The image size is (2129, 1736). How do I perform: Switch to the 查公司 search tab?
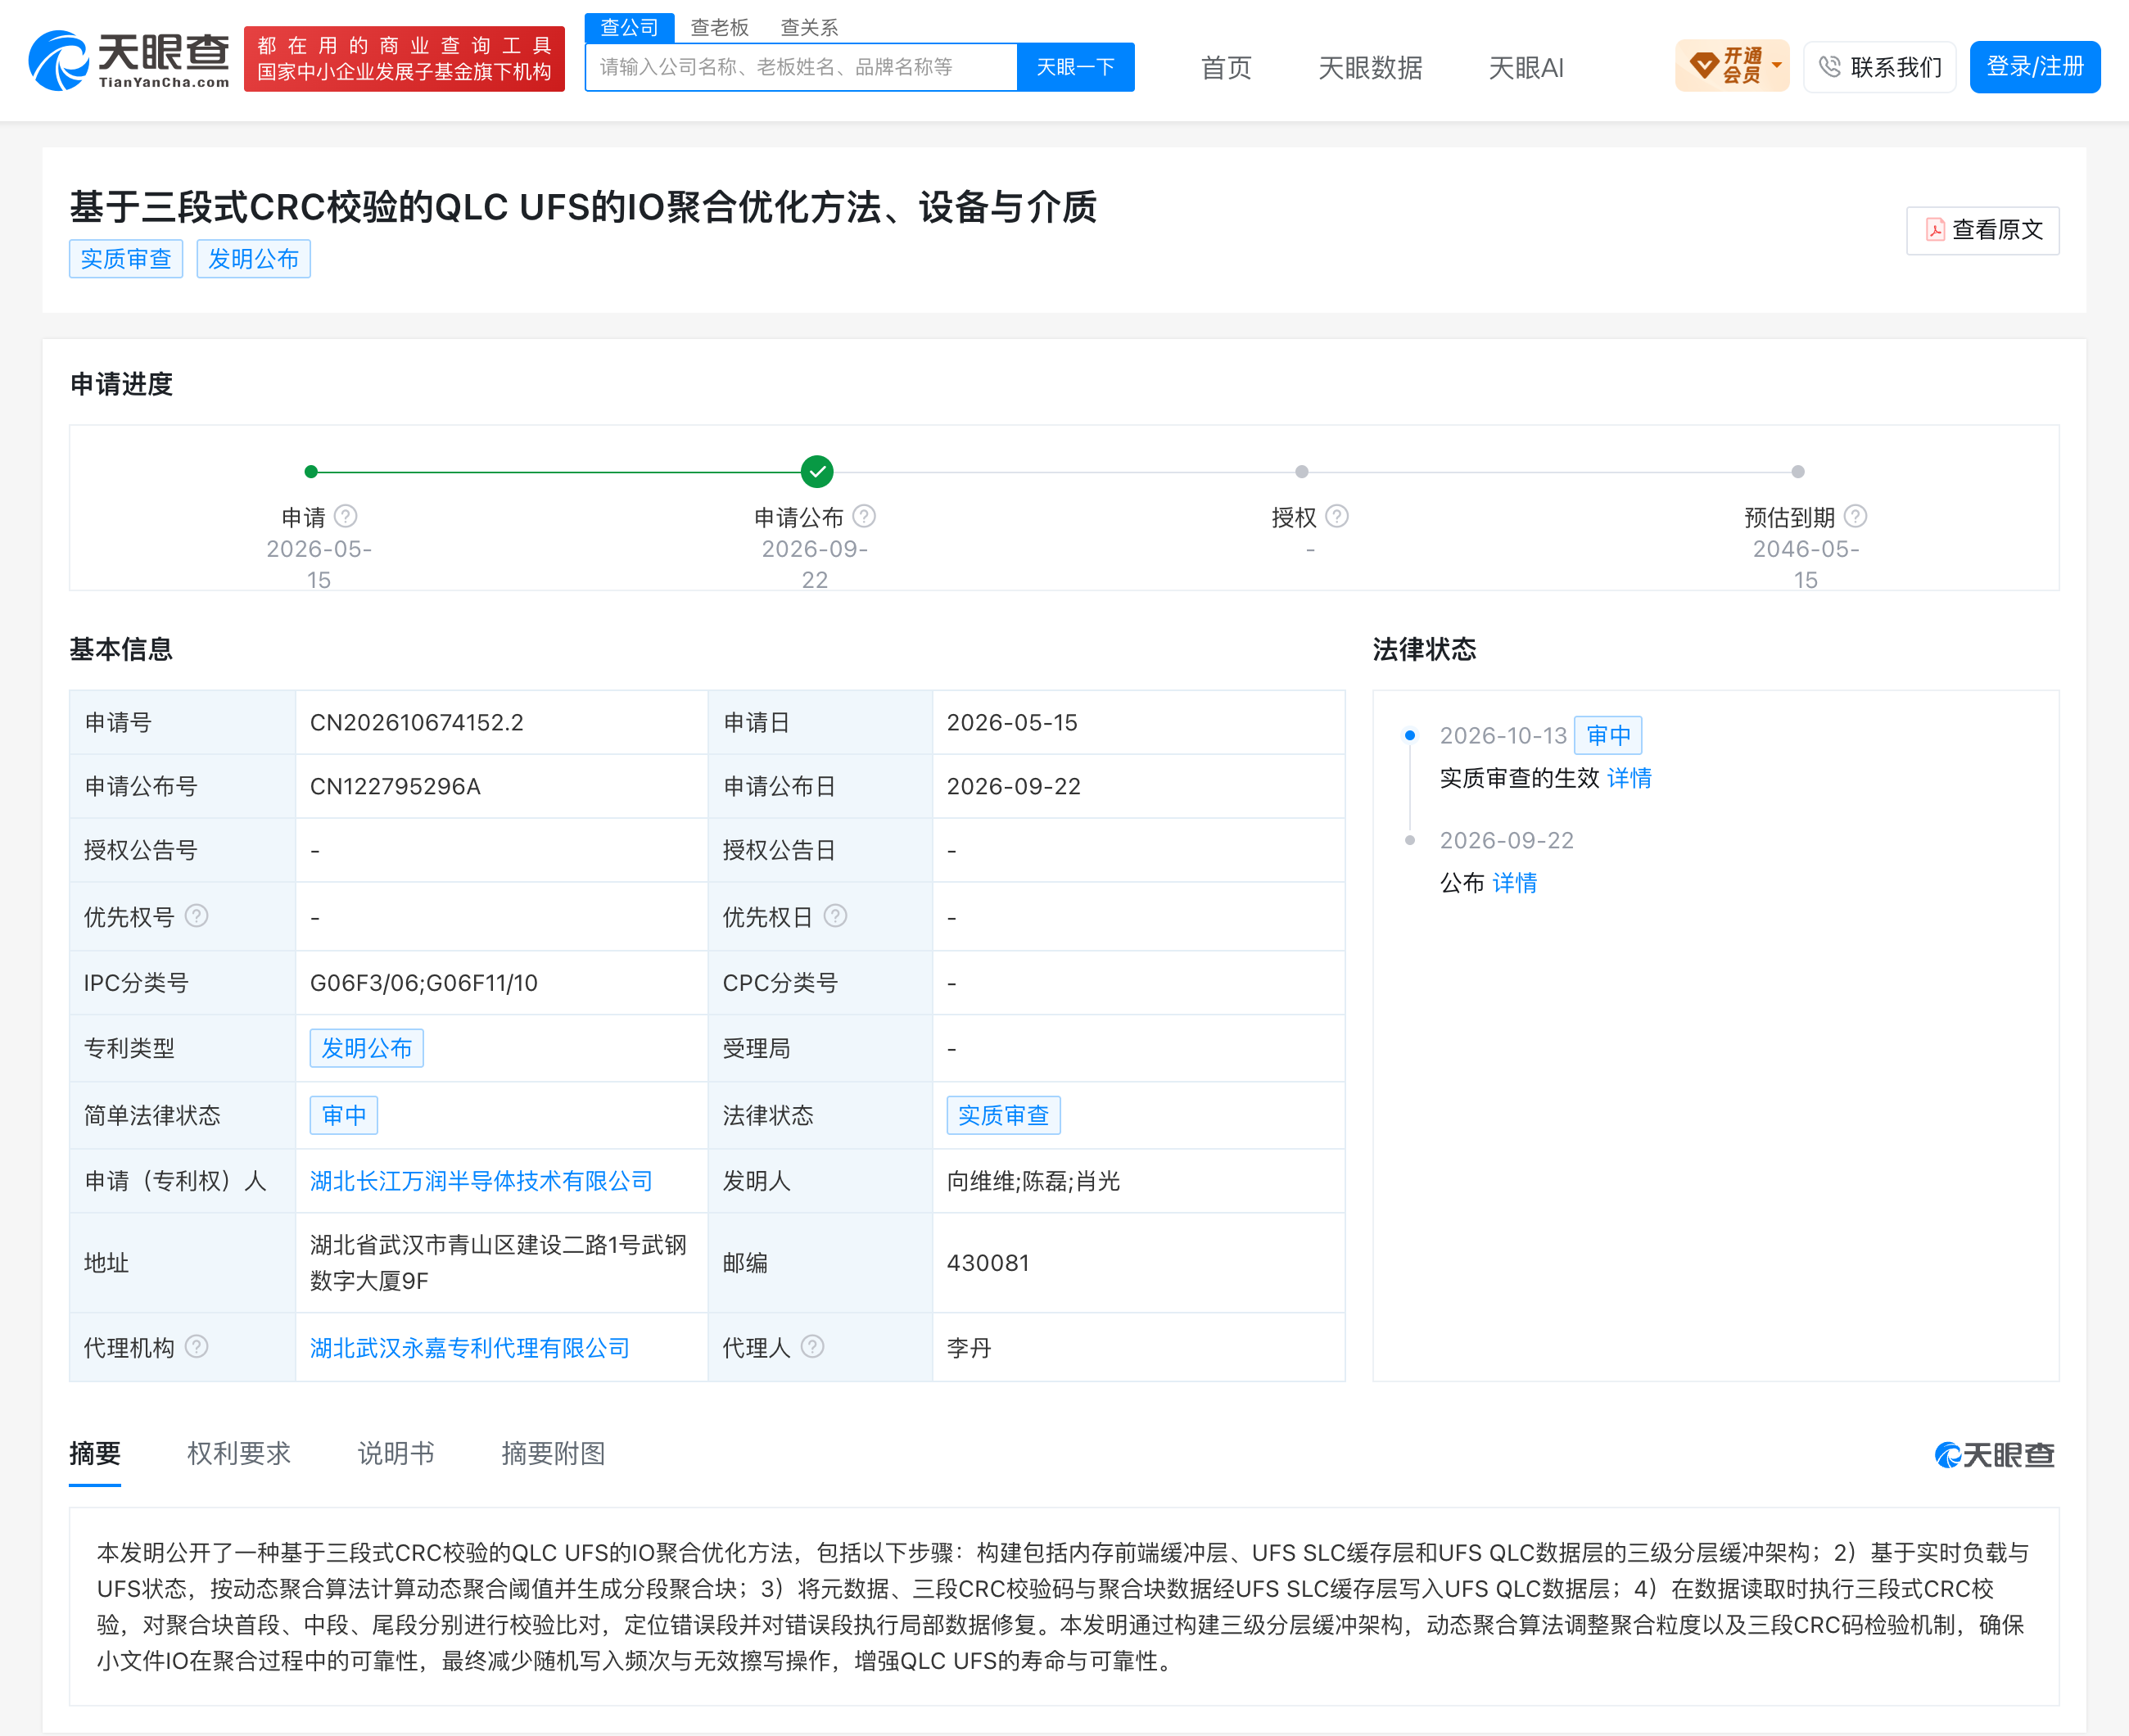click(x=629, y=27)
